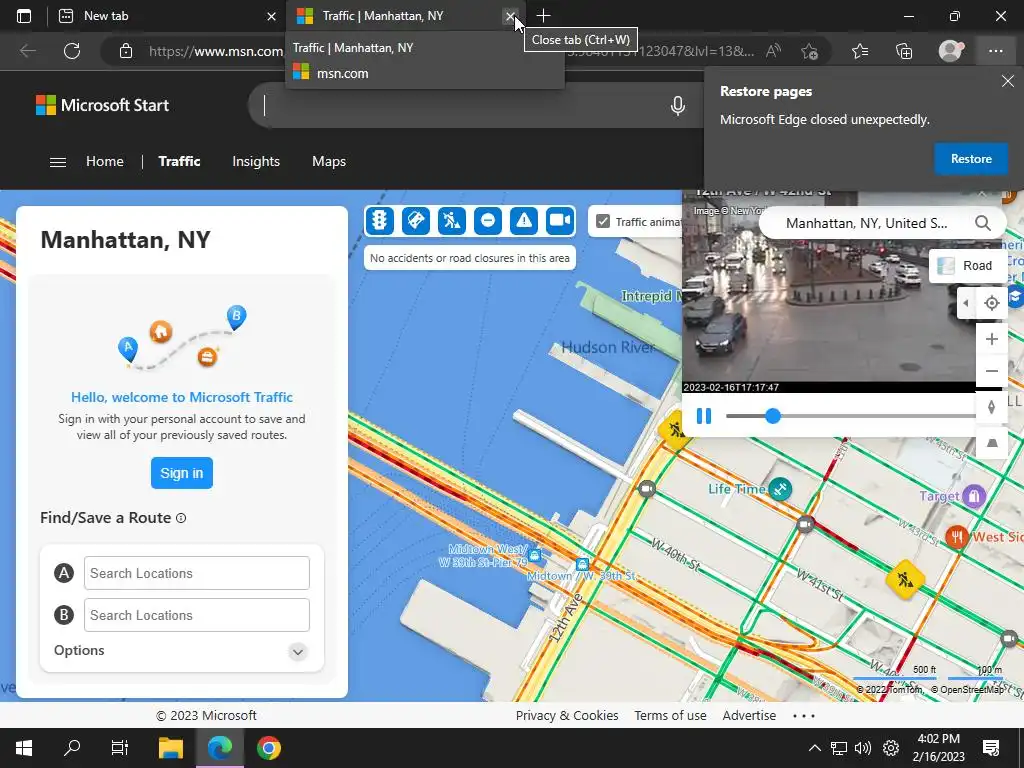Start voice search with microphone icon

pos(678,105)
